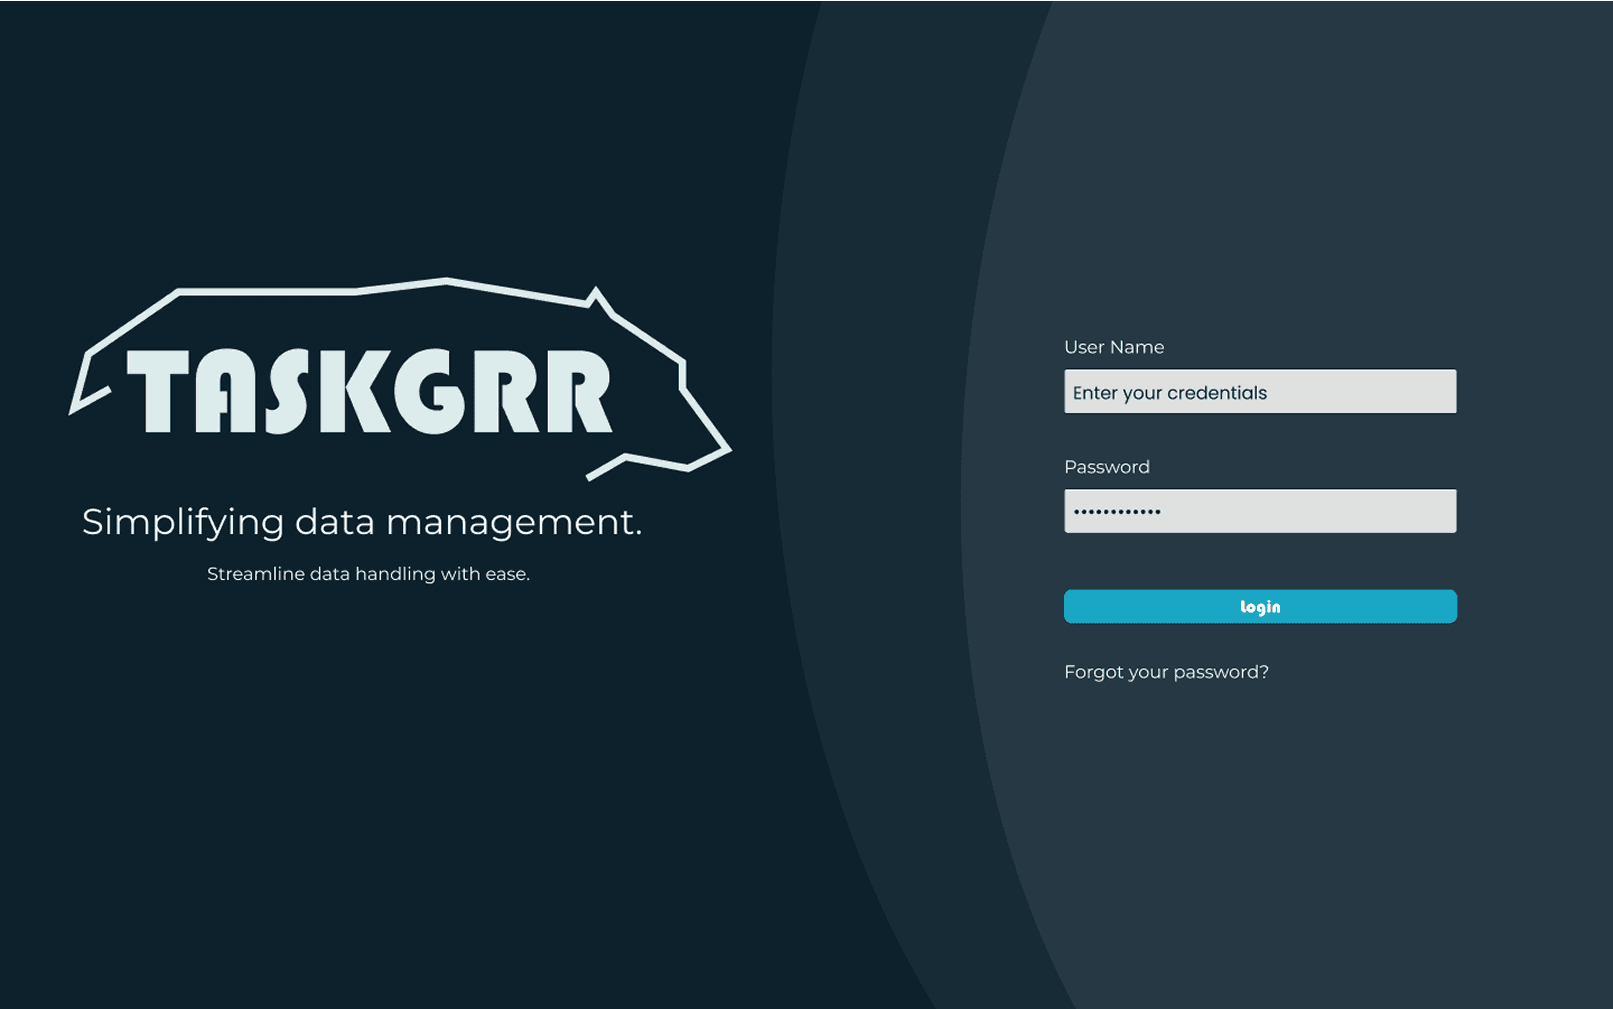Focus the Password input field
Viewport: 1613px width, 1009px height.
[1260, 511]
